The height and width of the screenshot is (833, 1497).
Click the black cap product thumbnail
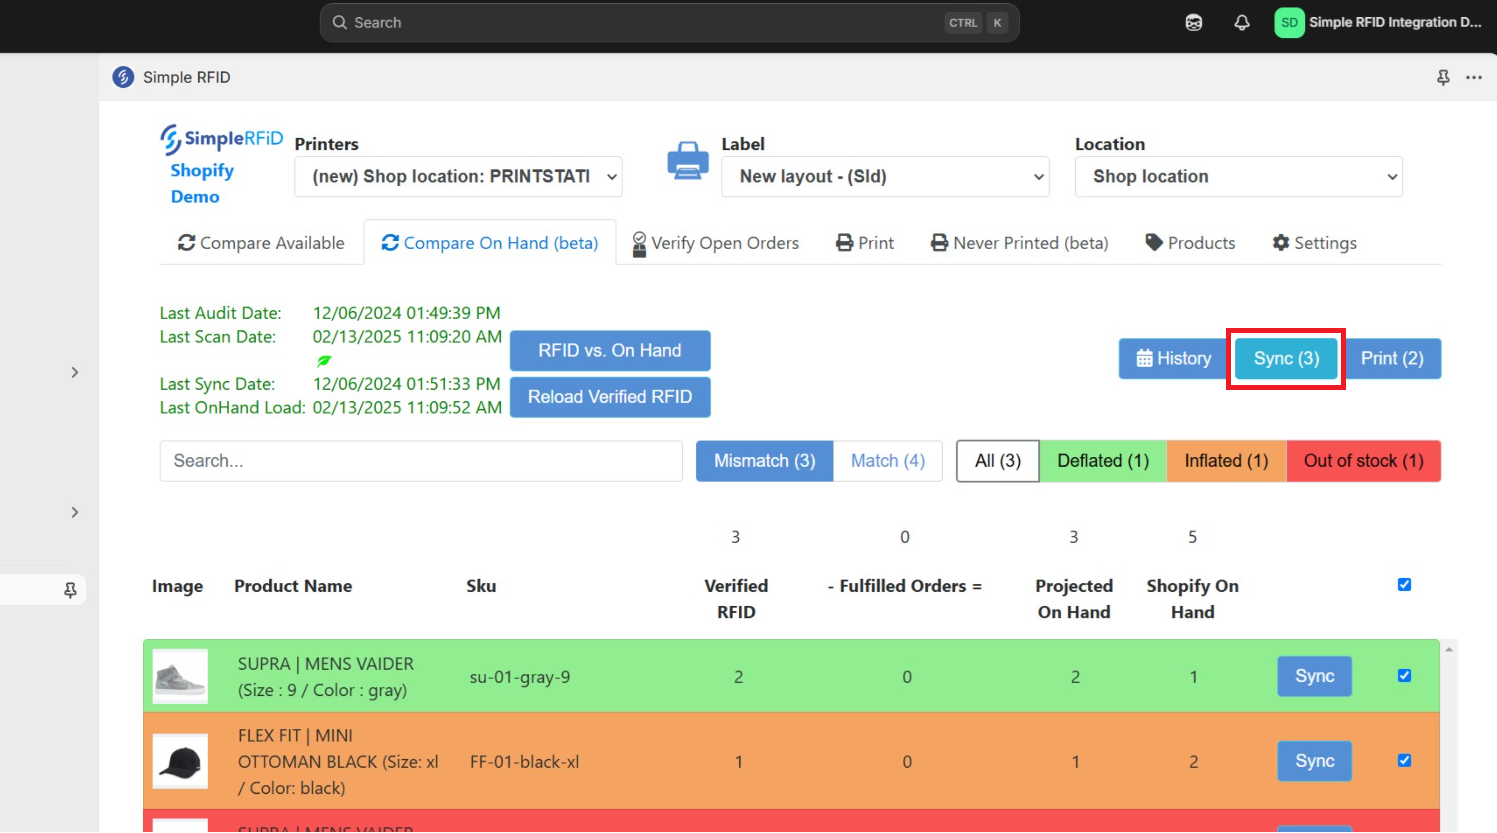pyautogui.click(x=180, y=762)
